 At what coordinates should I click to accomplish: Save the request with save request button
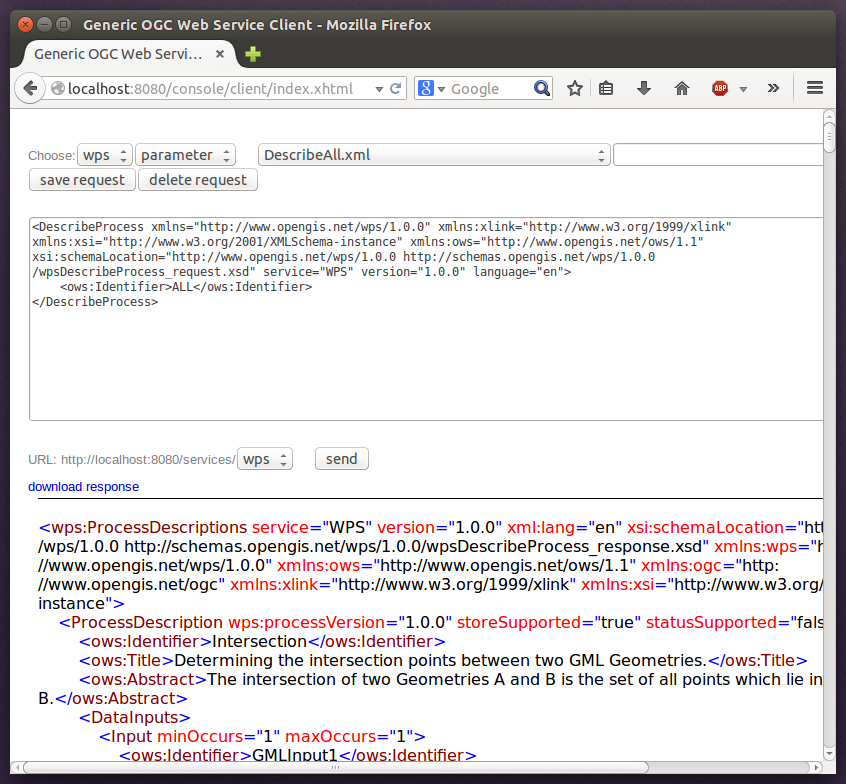[x=82, y=180]
